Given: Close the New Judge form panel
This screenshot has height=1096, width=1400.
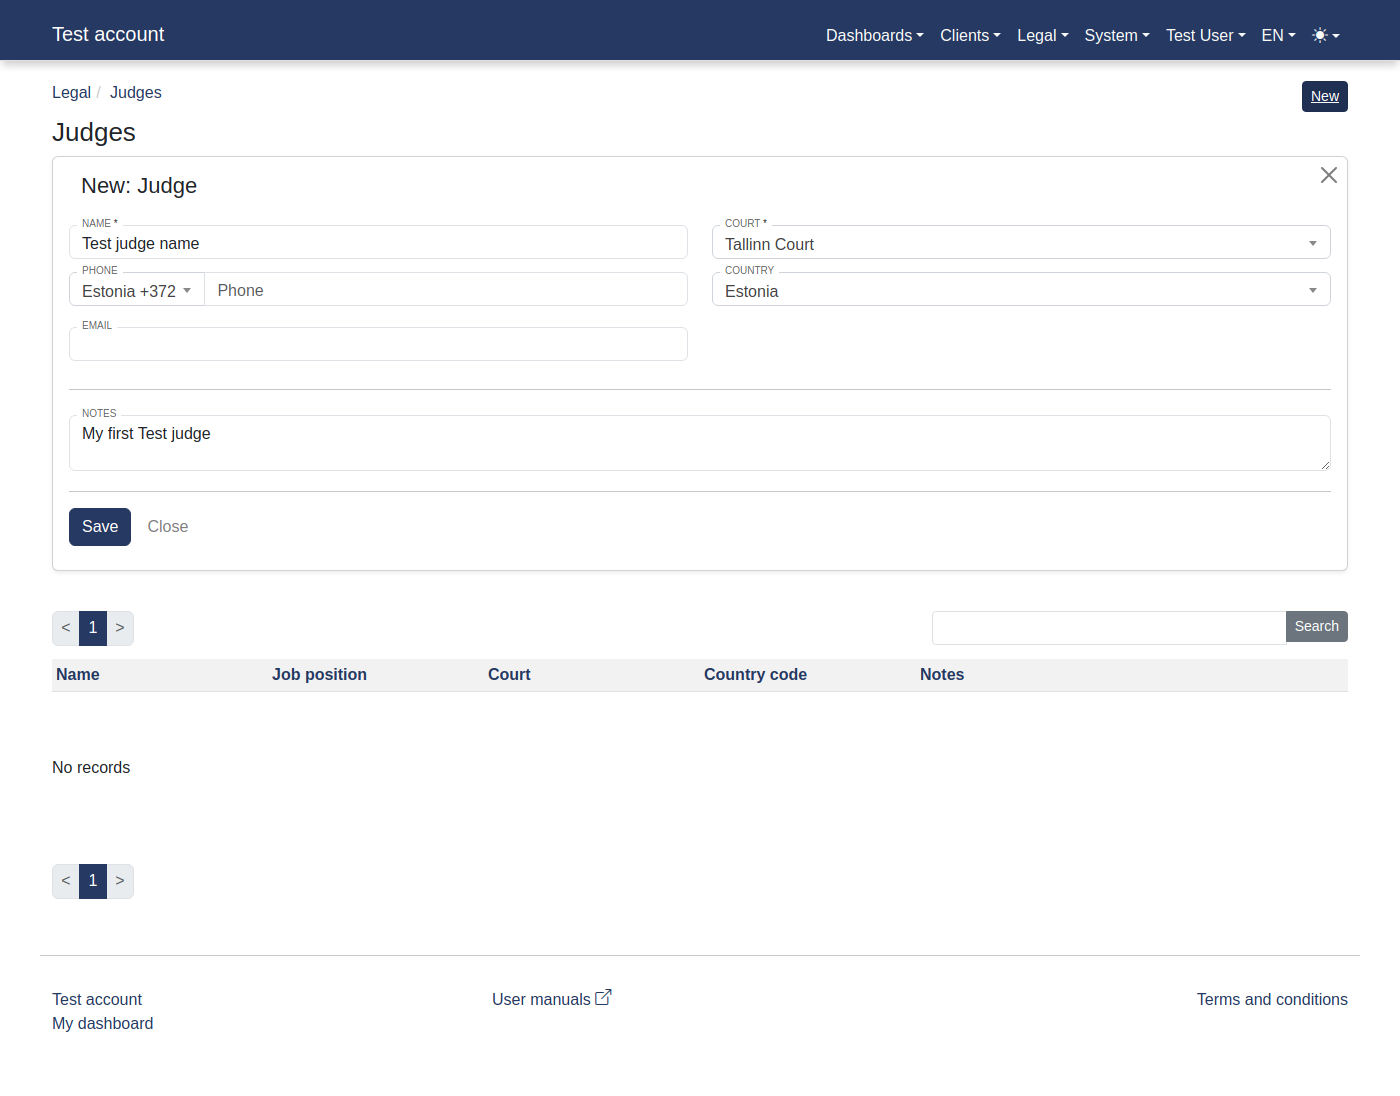Looking at the screenshot, I should coord(1328,175).
